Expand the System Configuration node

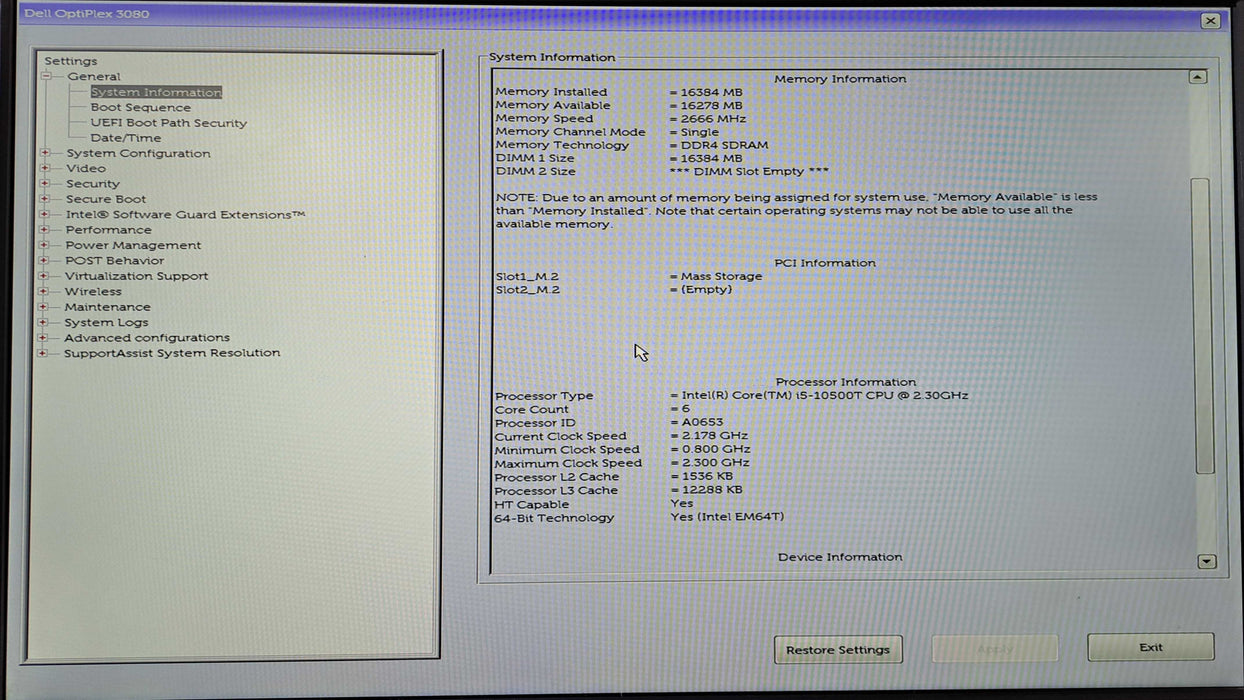pos(45,153)
